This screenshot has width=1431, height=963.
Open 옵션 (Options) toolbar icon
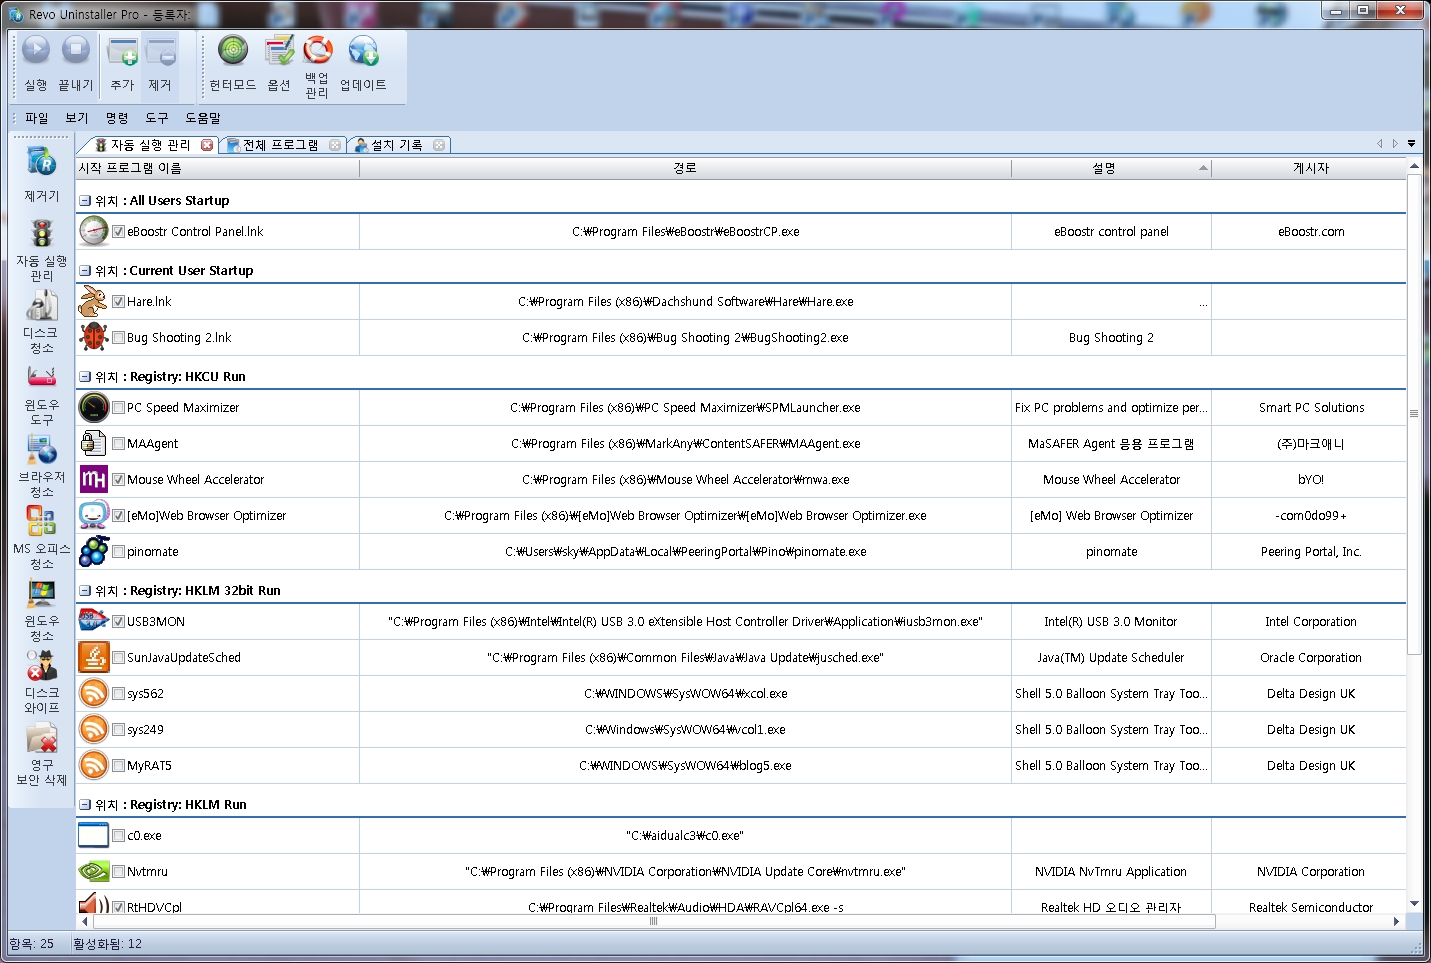(x=279, y=50)
